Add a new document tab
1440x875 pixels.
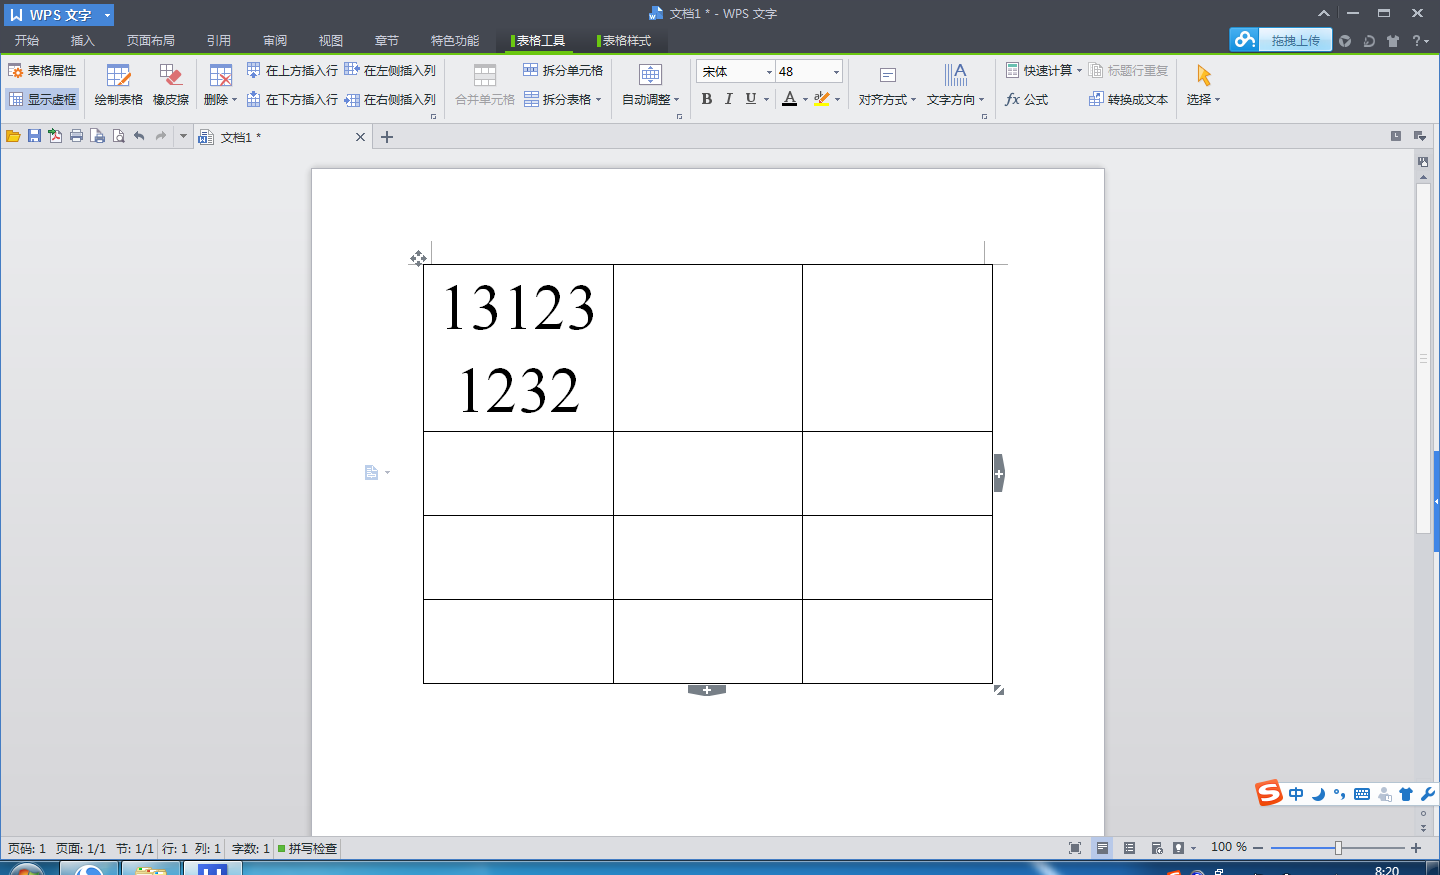(387, 137)
